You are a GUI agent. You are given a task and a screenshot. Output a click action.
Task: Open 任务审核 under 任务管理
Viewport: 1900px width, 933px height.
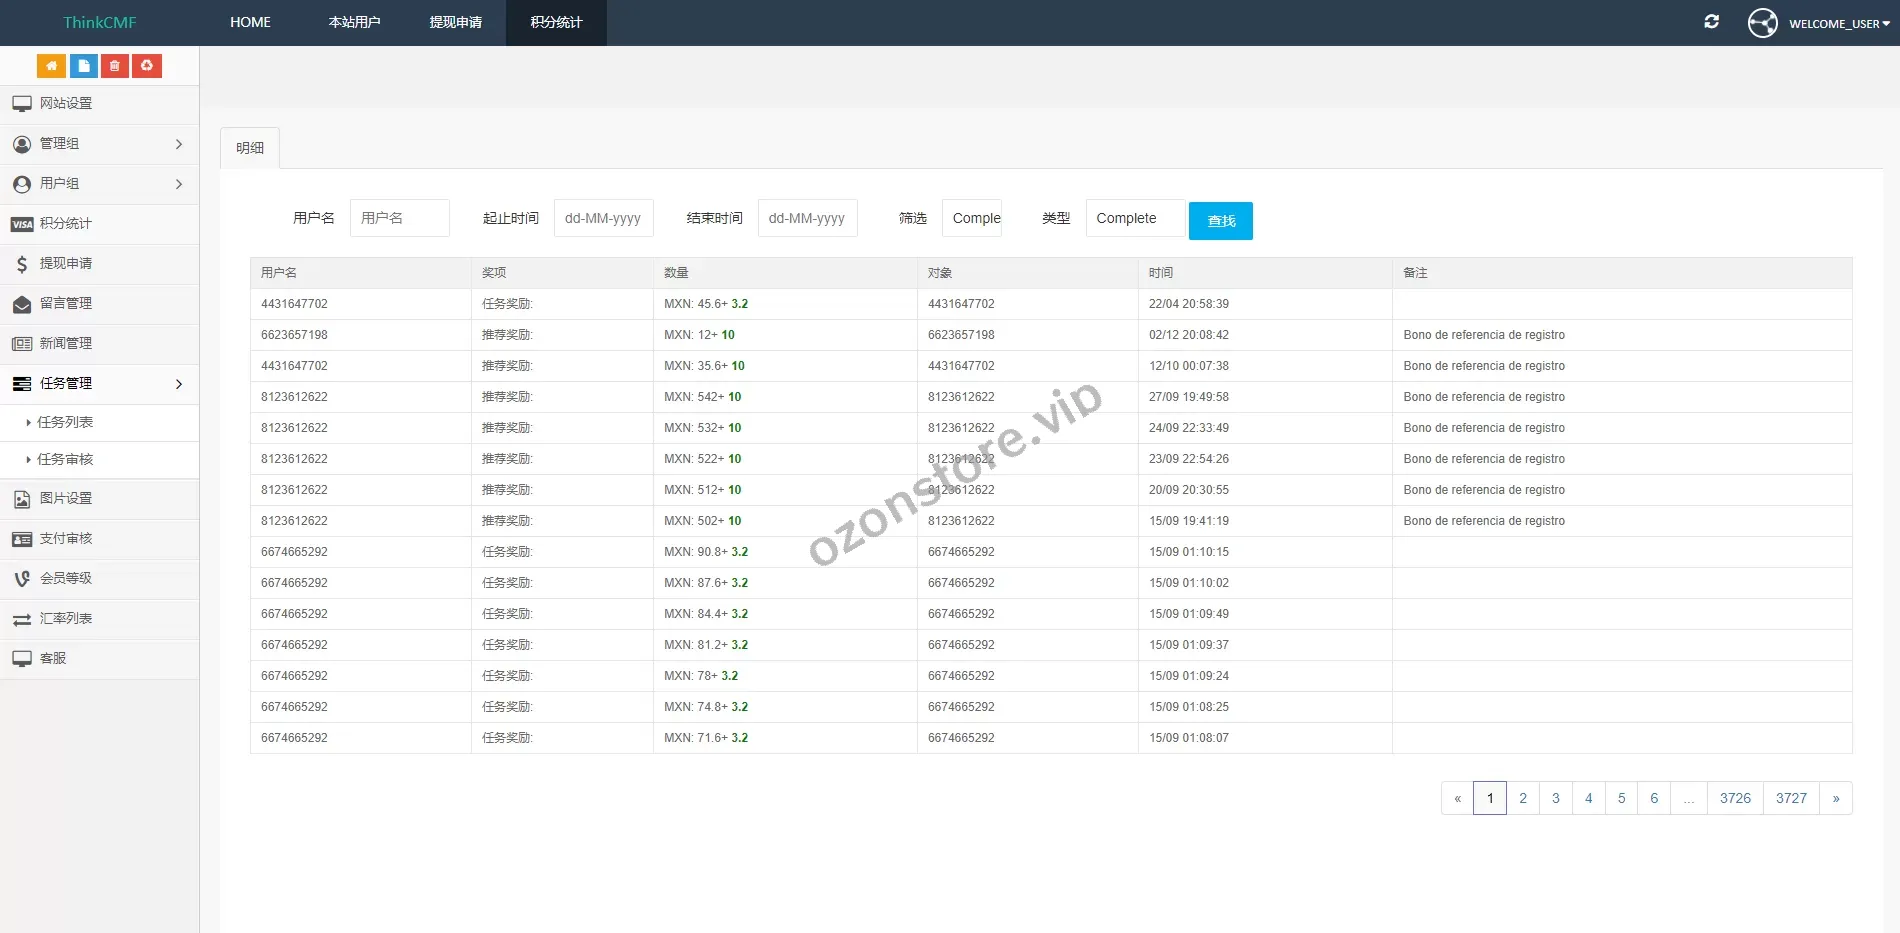point(65,460)
